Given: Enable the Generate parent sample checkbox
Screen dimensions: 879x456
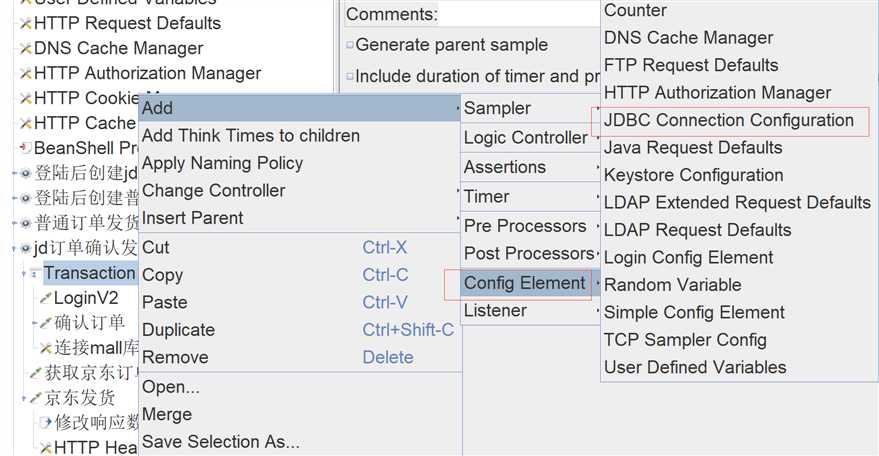Looking at the screenshot, I should 350,45.
